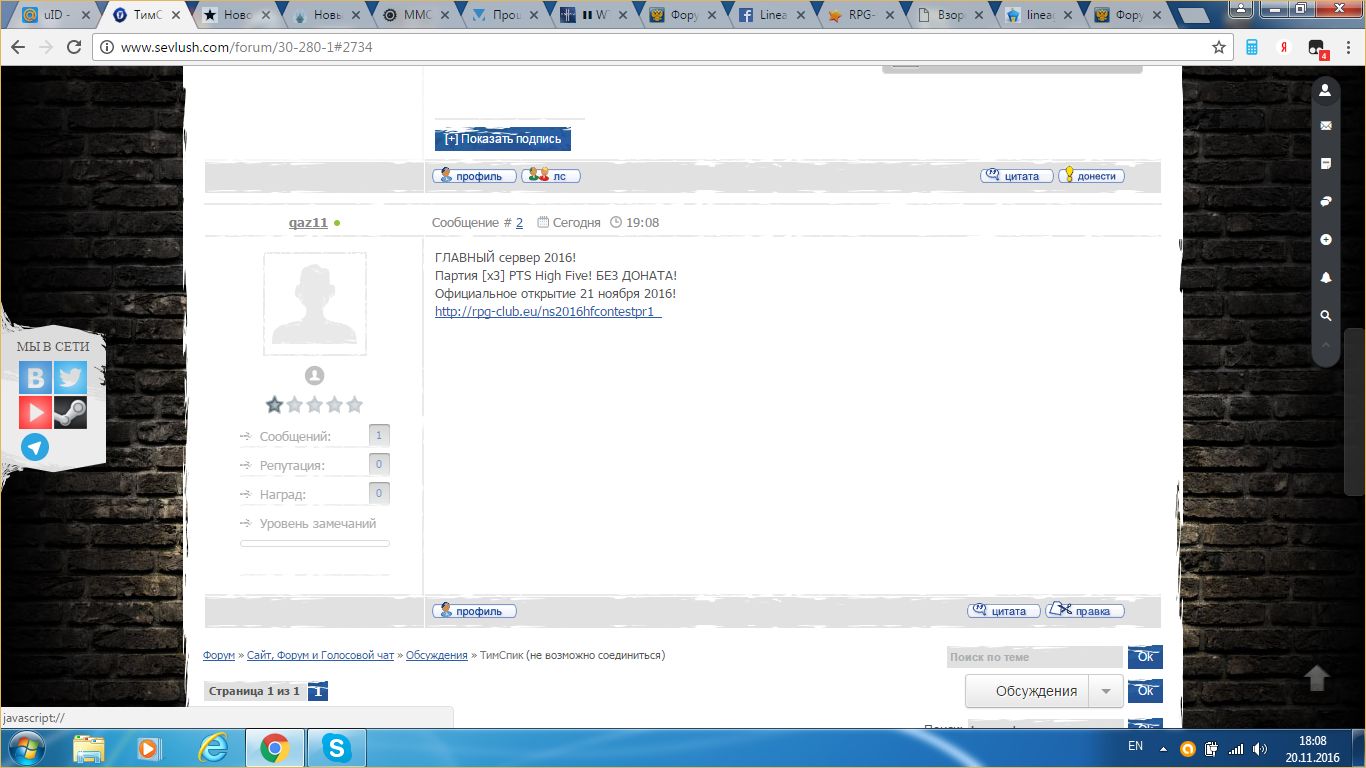Click the цитата button in upper post
This screenshot has width=1366, height=768.
(1017, 175)
